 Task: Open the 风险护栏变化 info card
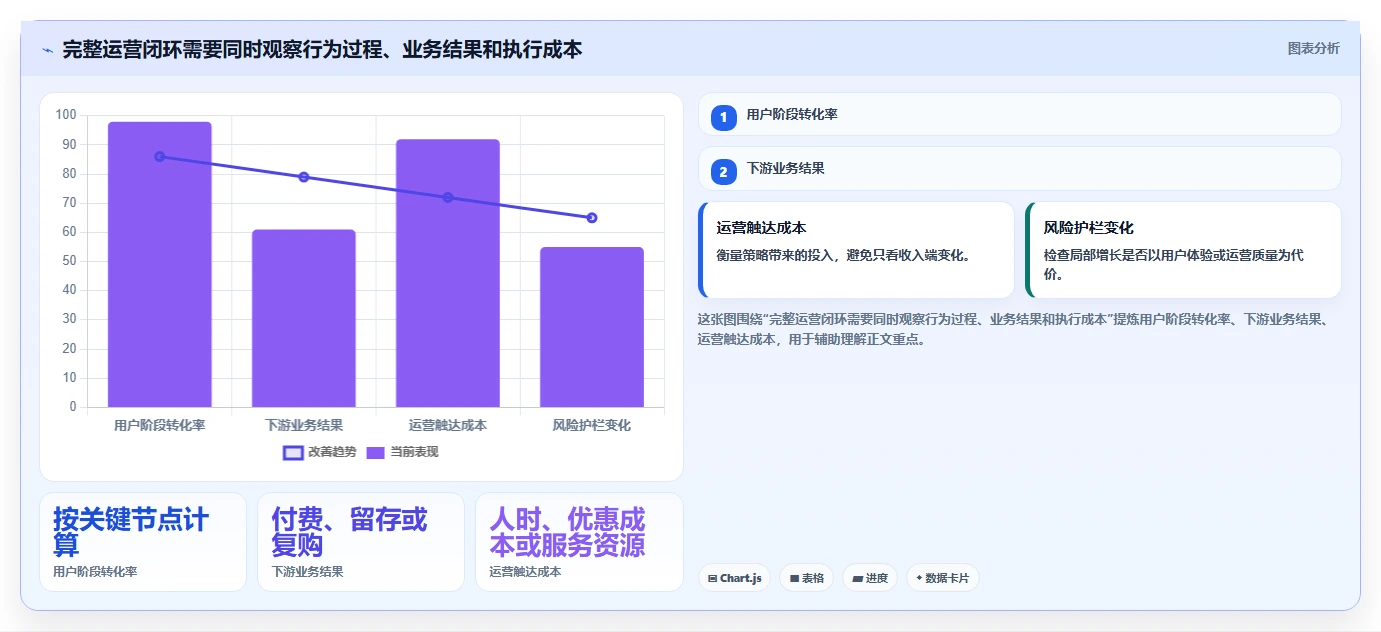pyautogui.click(x=1183, y=250)
